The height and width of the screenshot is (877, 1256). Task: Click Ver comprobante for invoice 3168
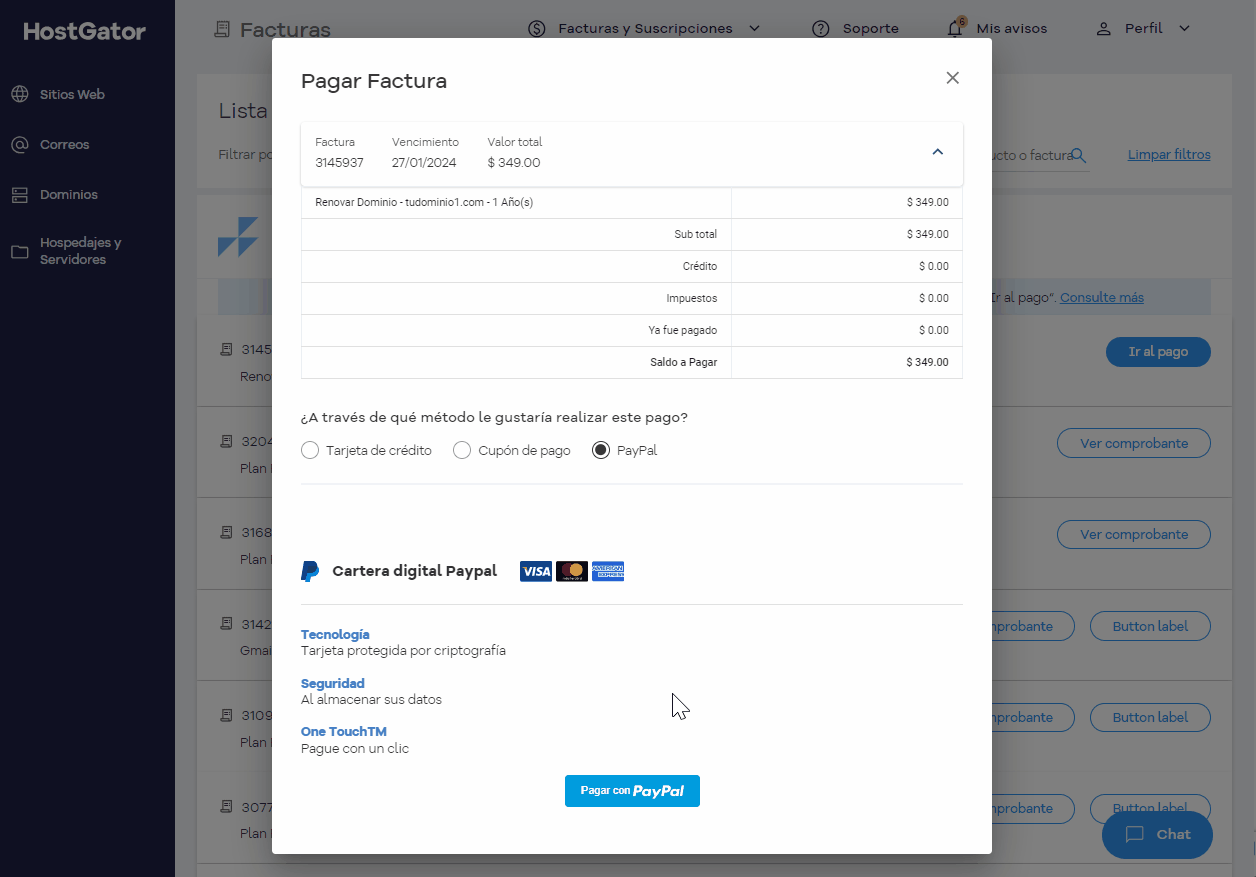click(1134, 534)
